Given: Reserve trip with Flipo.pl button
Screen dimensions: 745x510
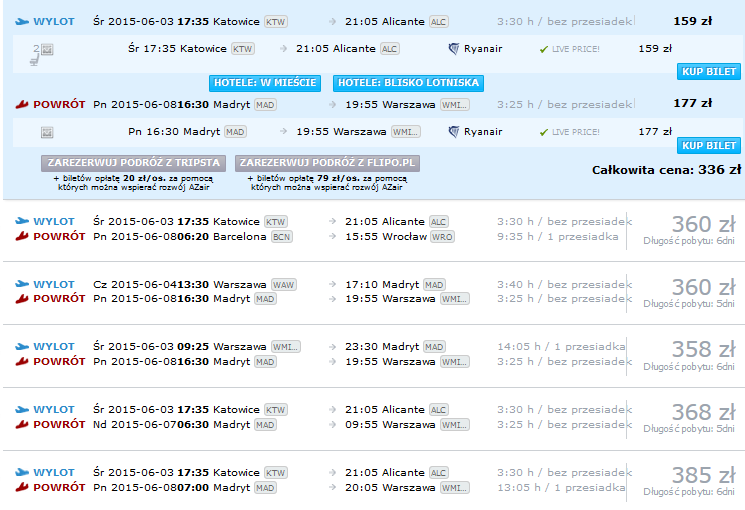Looking at the screenshot, I should pyautogui.click(x=327, y=163).
